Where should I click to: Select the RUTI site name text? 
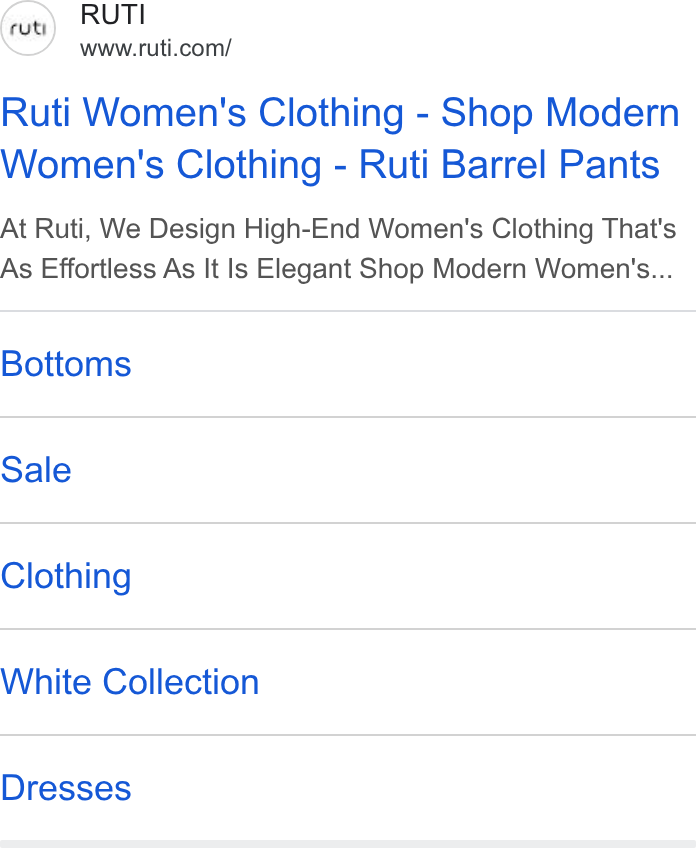[112, 14]
